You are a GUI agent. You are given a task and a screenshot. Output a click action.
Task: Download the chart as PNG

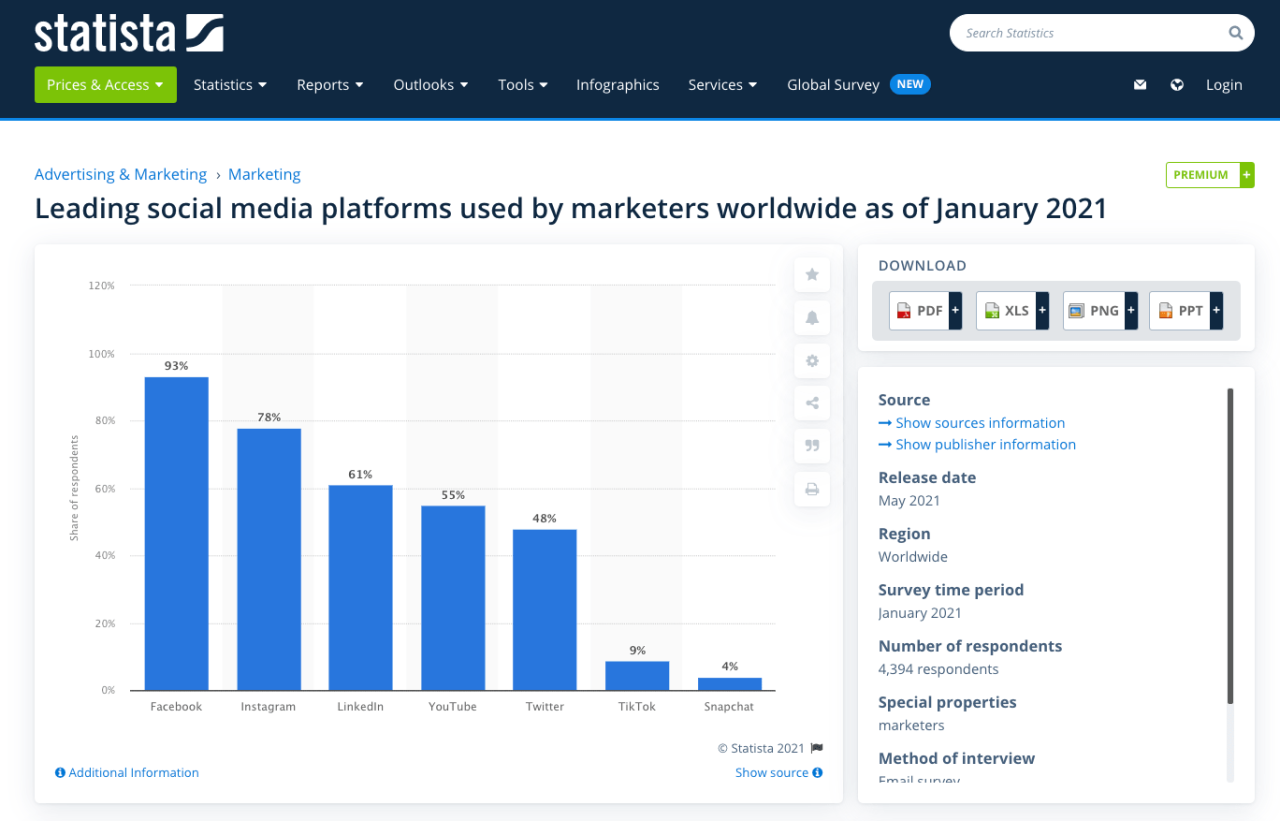point(1094,310)
